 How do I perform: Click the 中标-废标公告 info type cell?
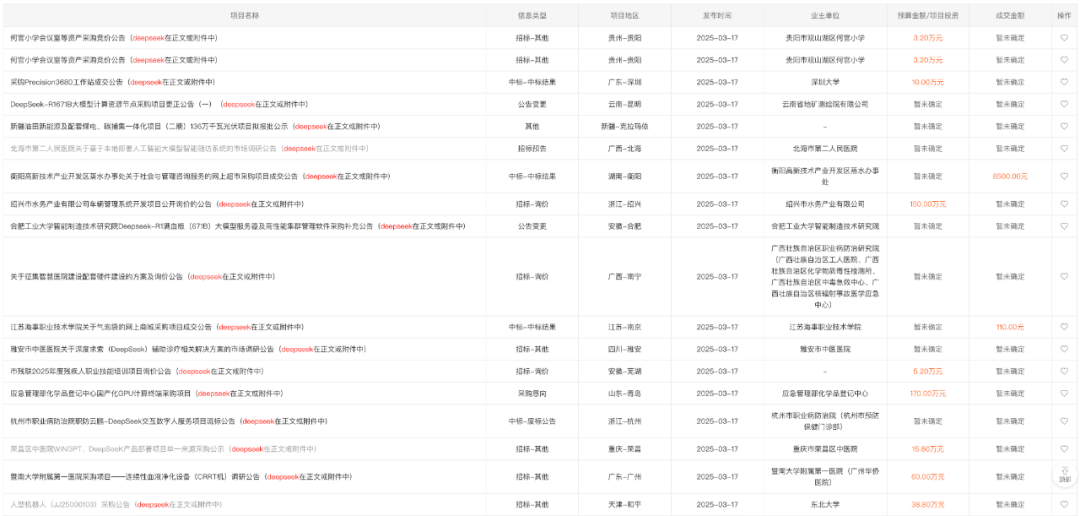point(532,421)
